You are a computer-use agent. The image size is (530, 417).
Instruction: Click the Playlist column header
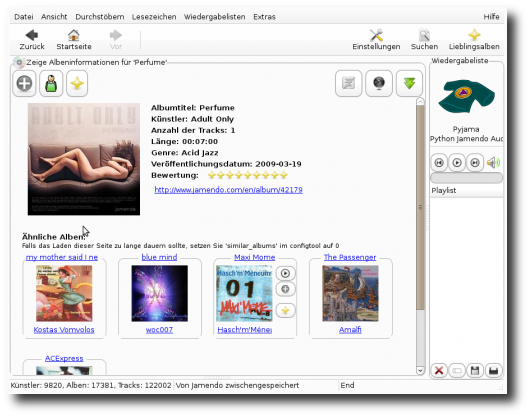point(466,191)
